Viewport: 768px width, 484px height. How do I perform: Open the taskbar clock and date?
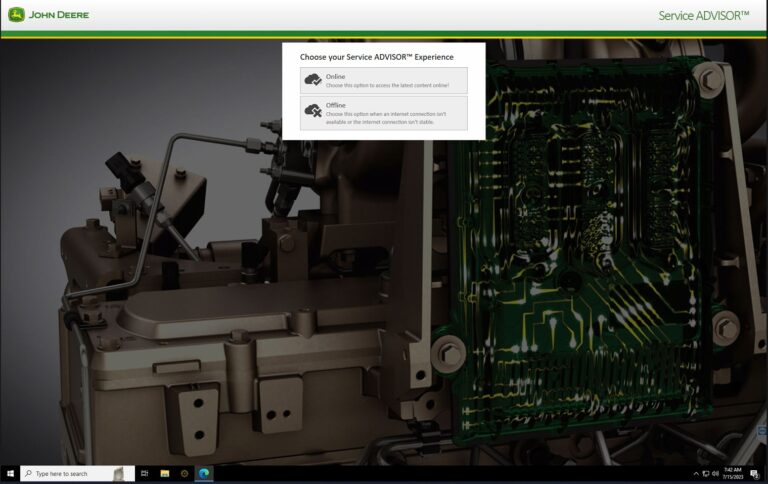click(x=733, y=473)
